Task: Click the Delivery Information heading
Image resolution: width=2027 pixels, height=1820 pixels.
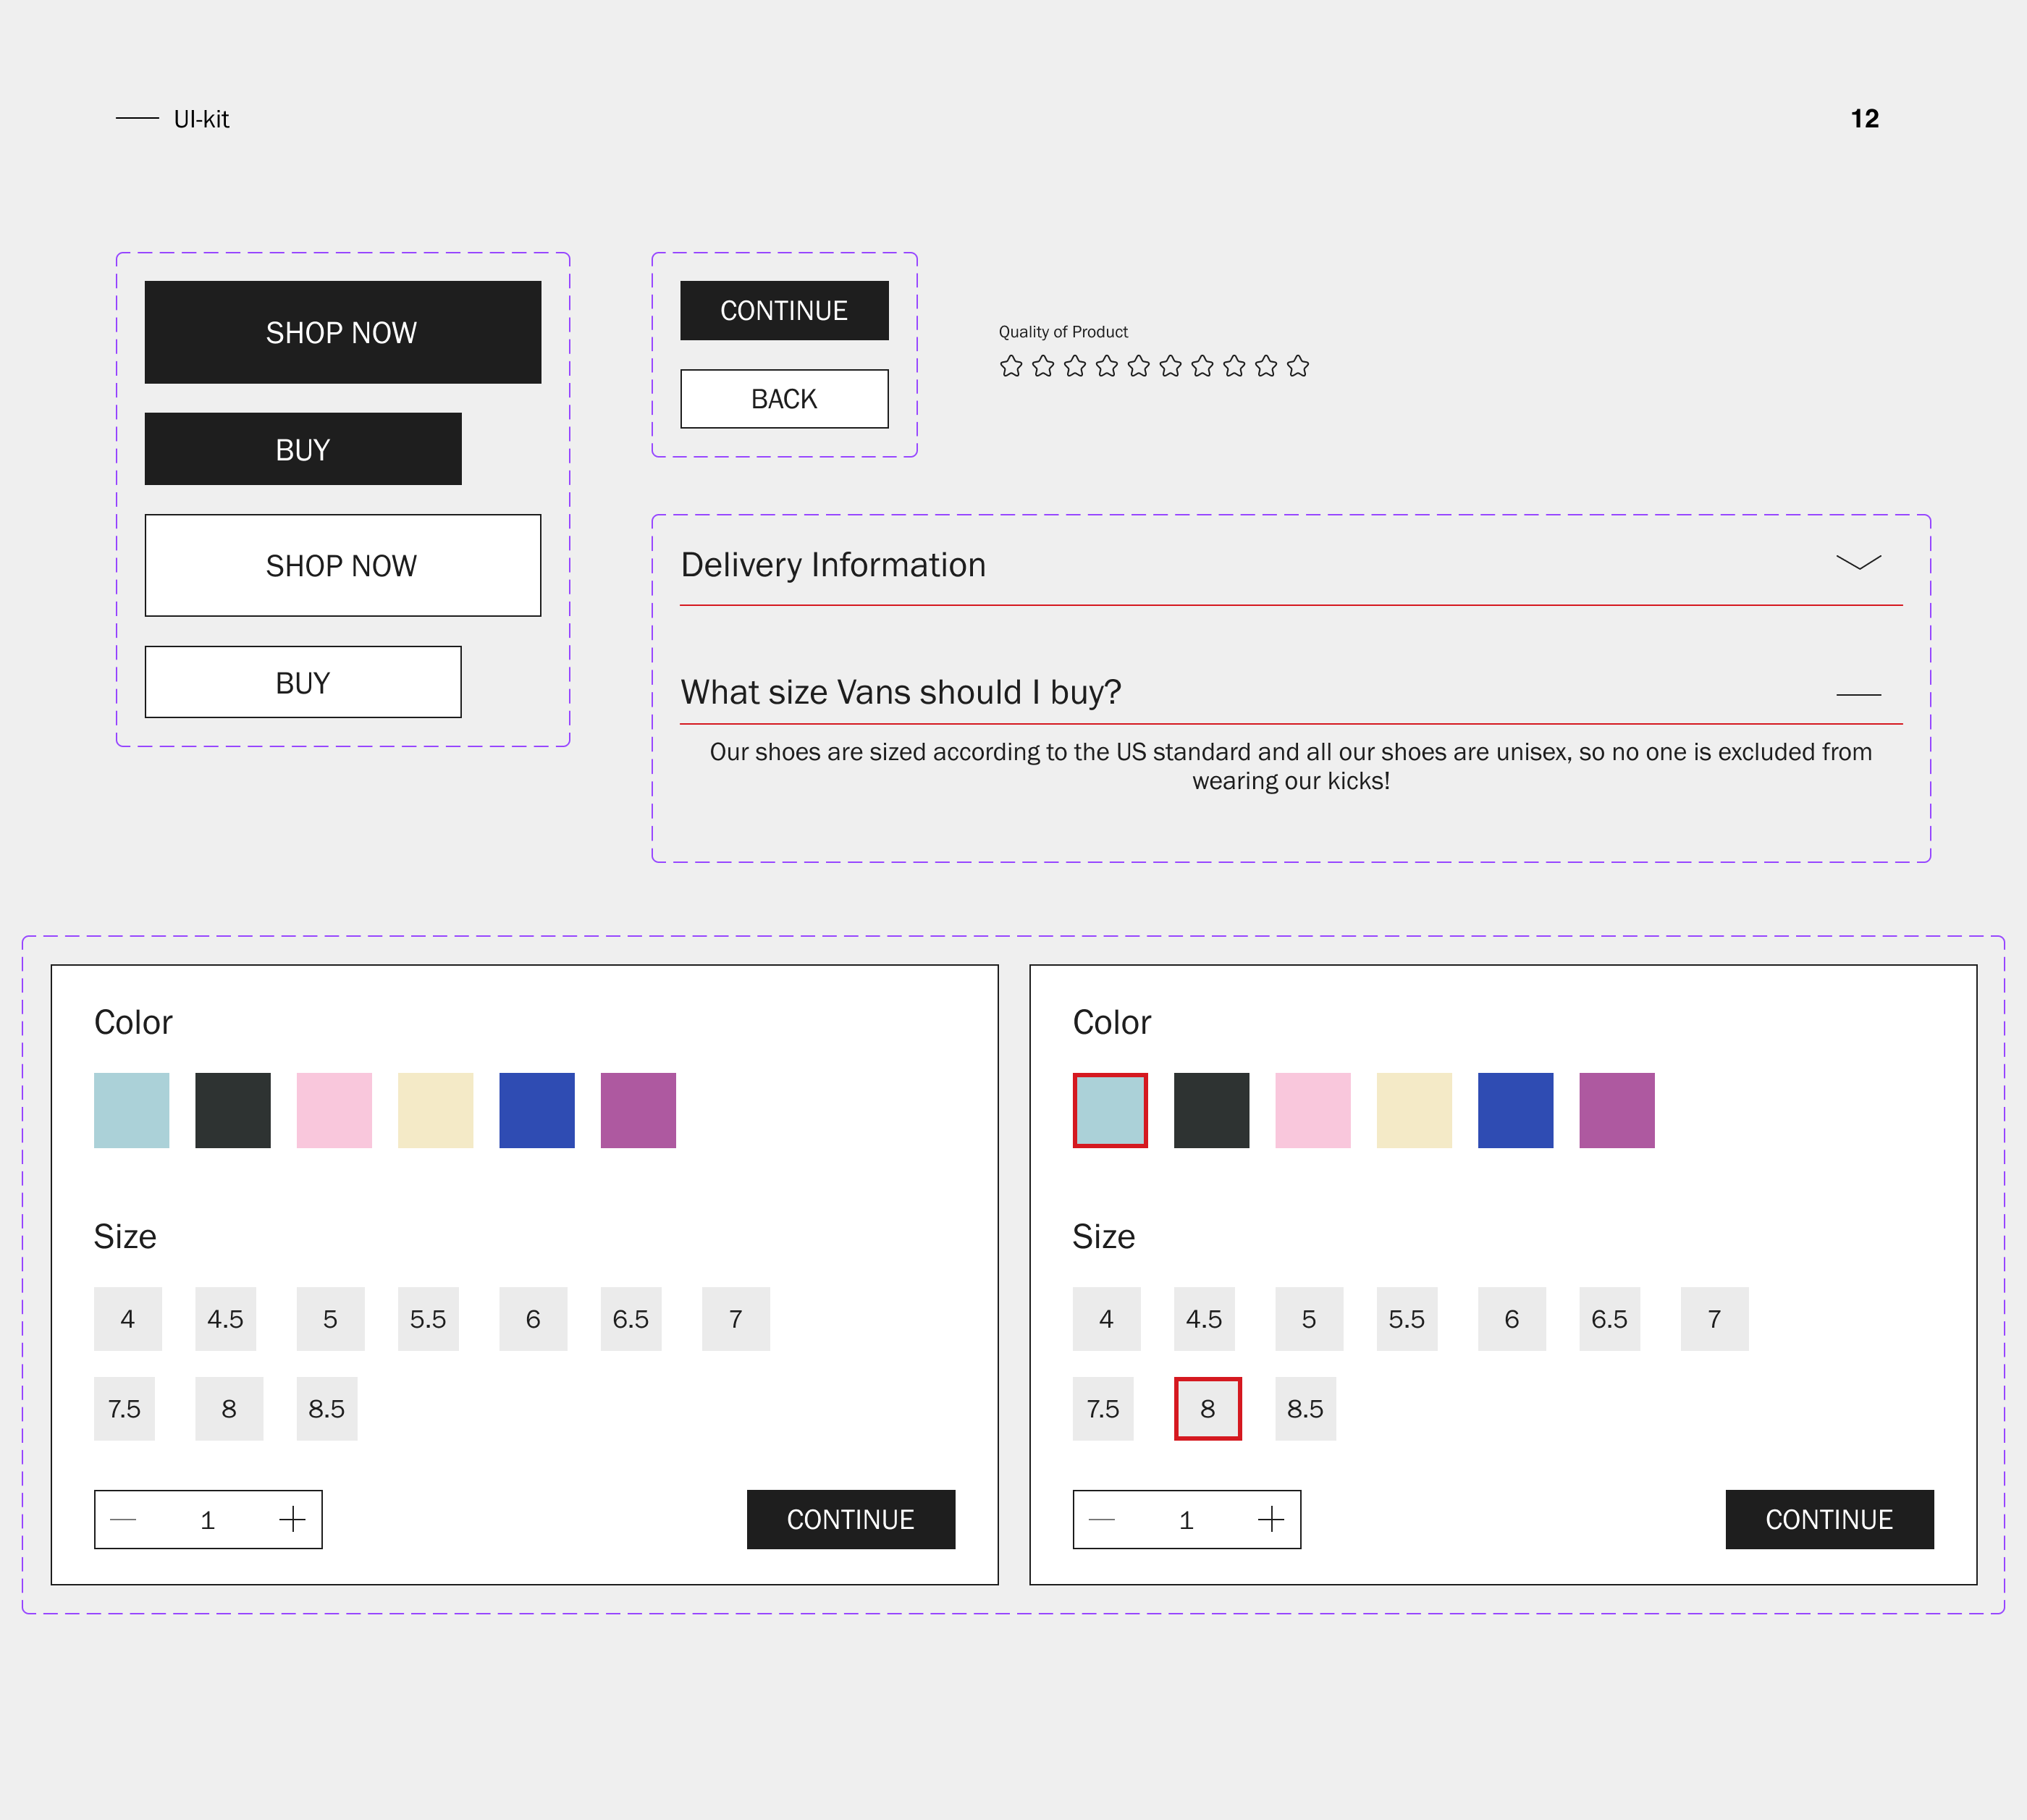Action: (833, 565)
